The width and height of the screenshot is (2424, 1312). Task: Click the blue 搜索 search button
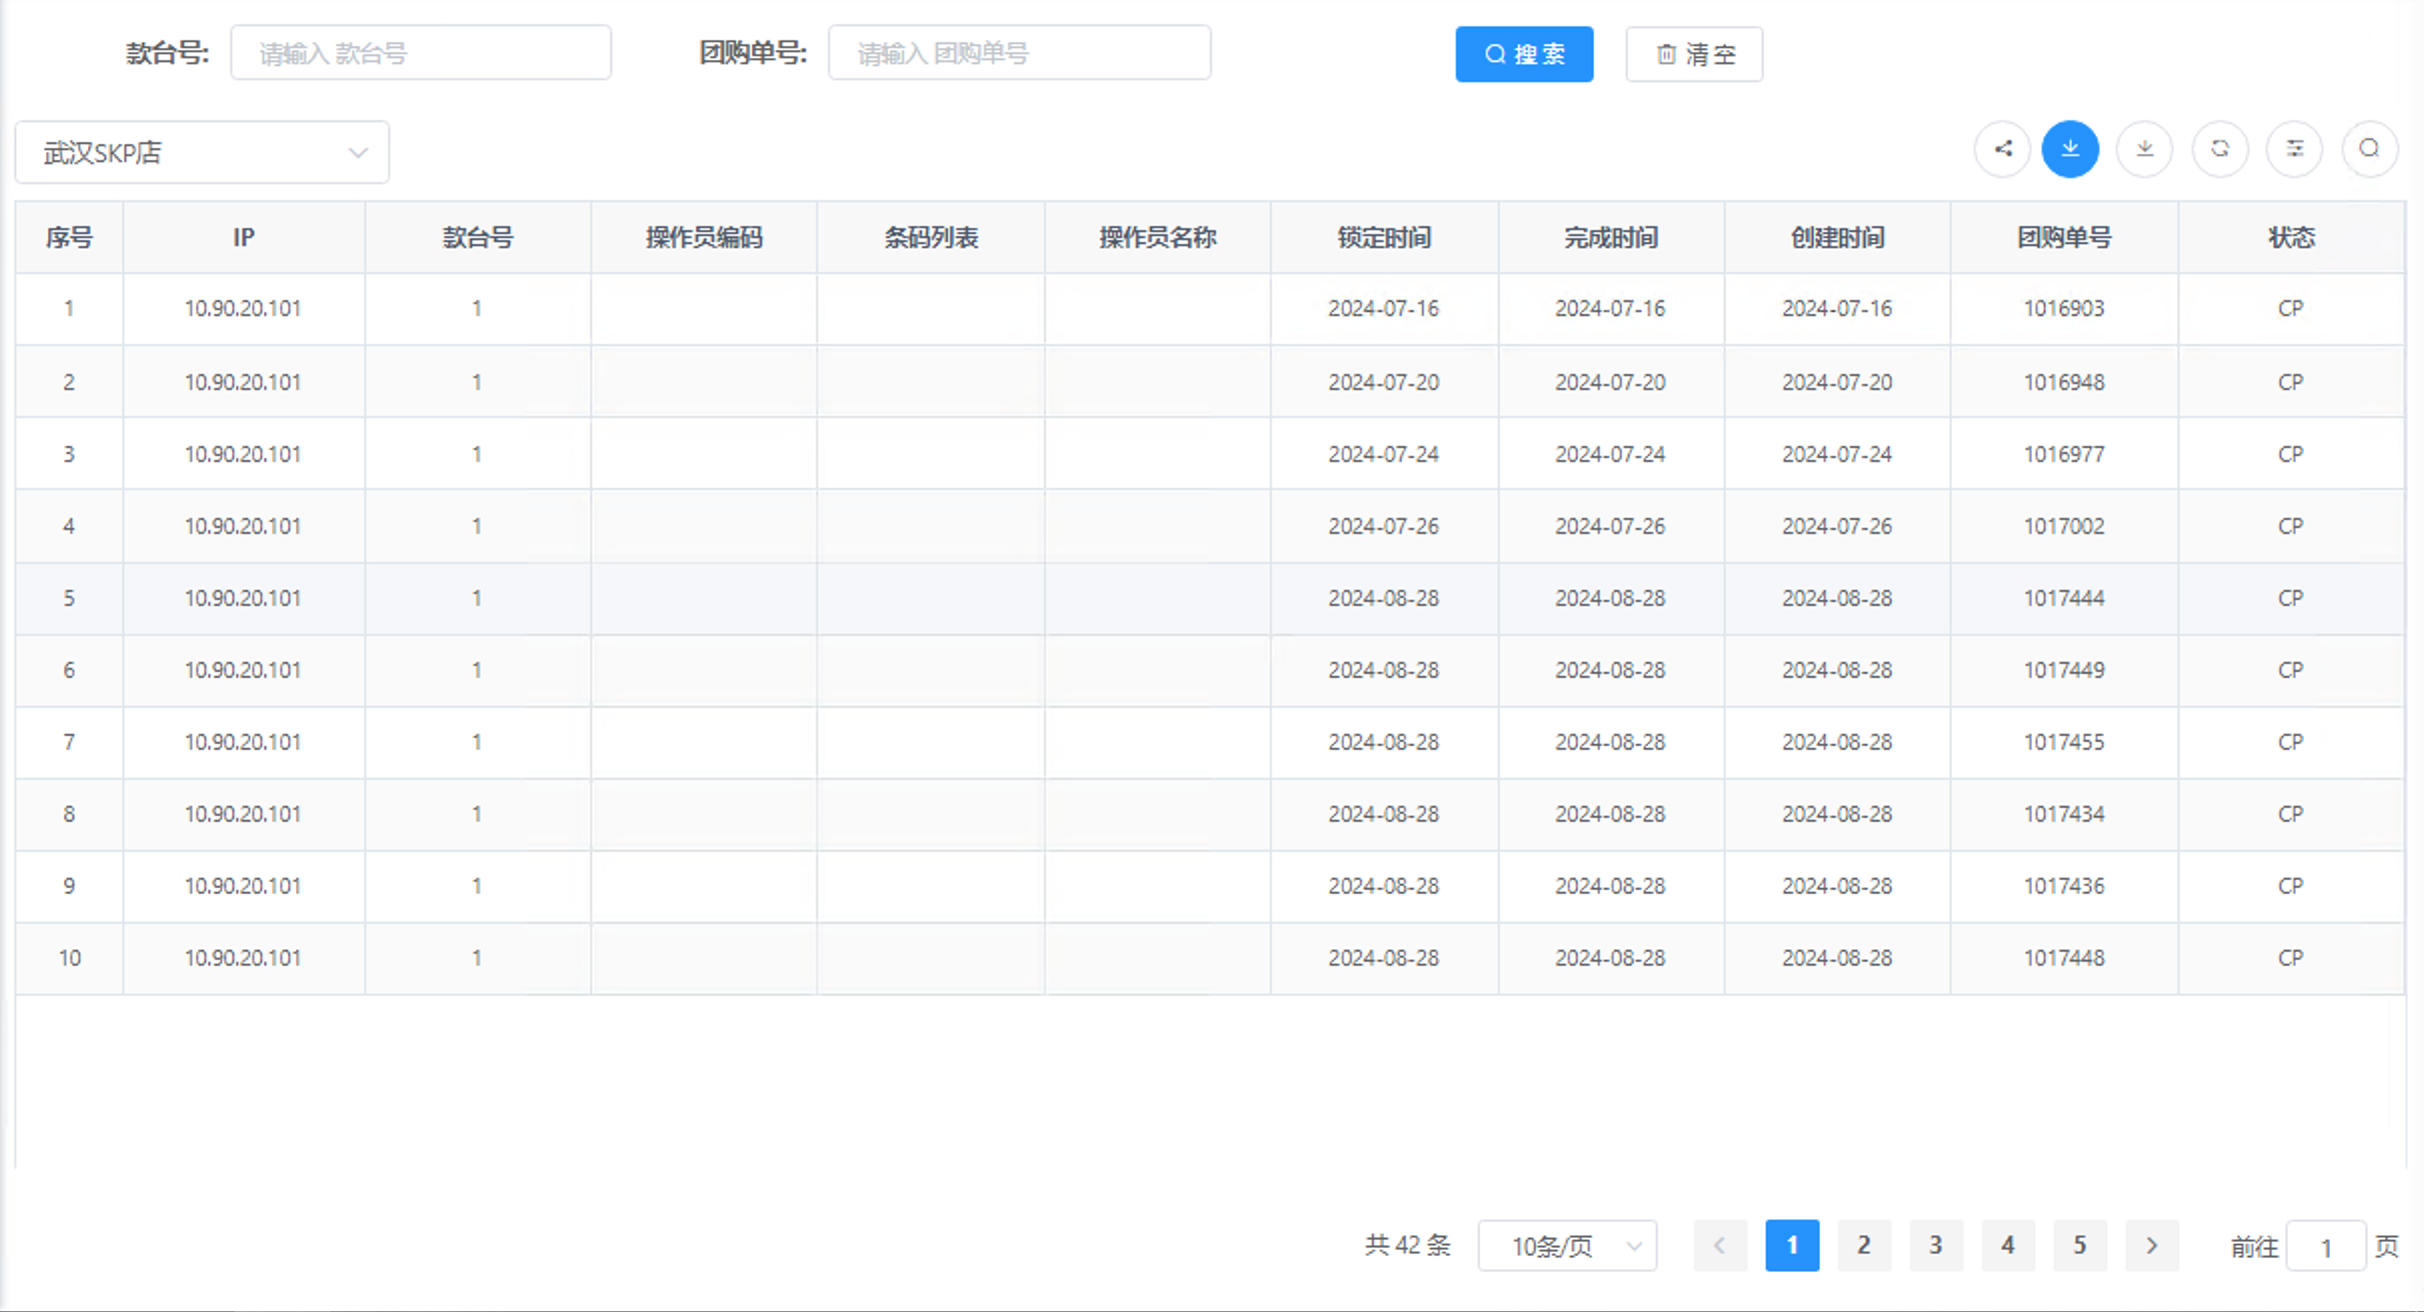pyautogui.click(x=1524, y=54)
